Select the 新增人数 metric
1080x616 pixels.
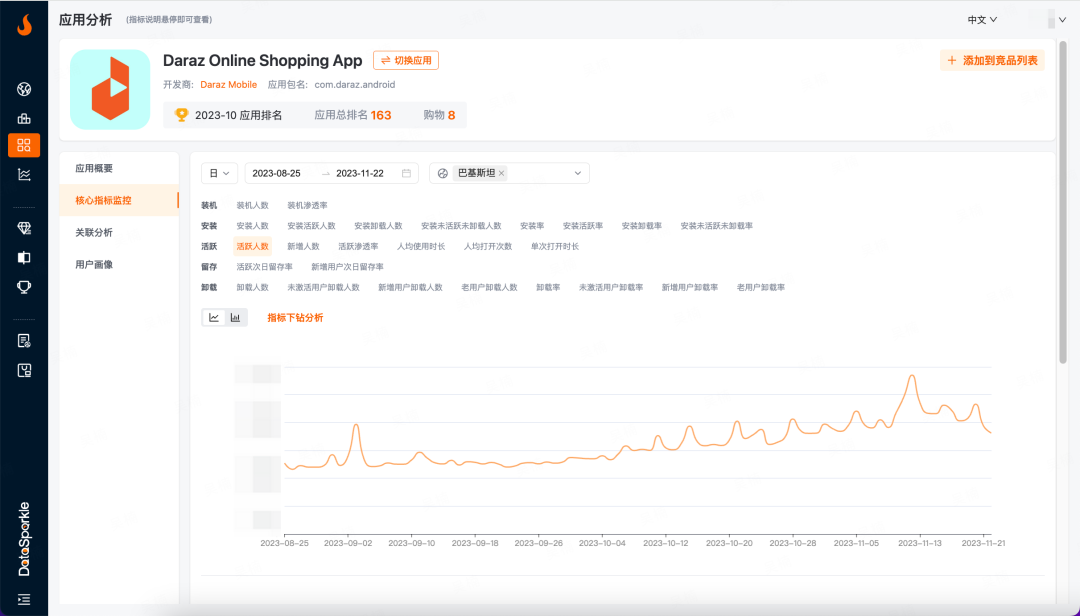pos(303,246)
